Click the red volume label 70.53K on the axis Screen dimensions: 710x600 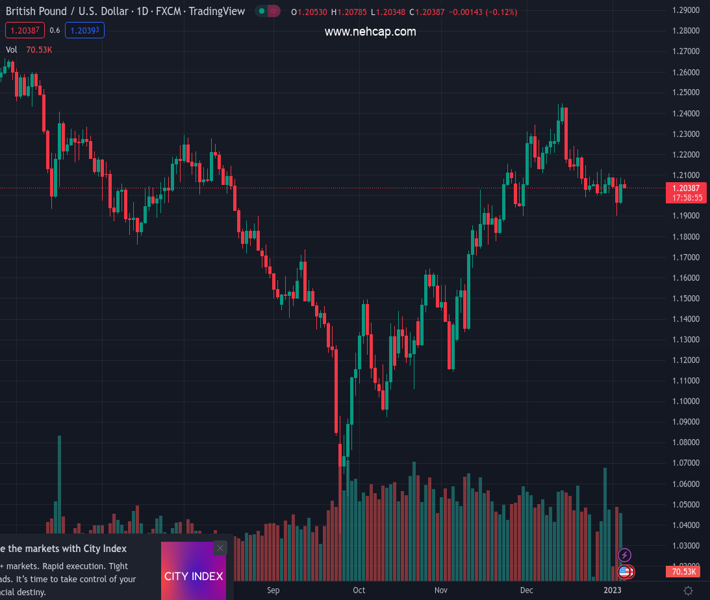[x=684, y=572]
